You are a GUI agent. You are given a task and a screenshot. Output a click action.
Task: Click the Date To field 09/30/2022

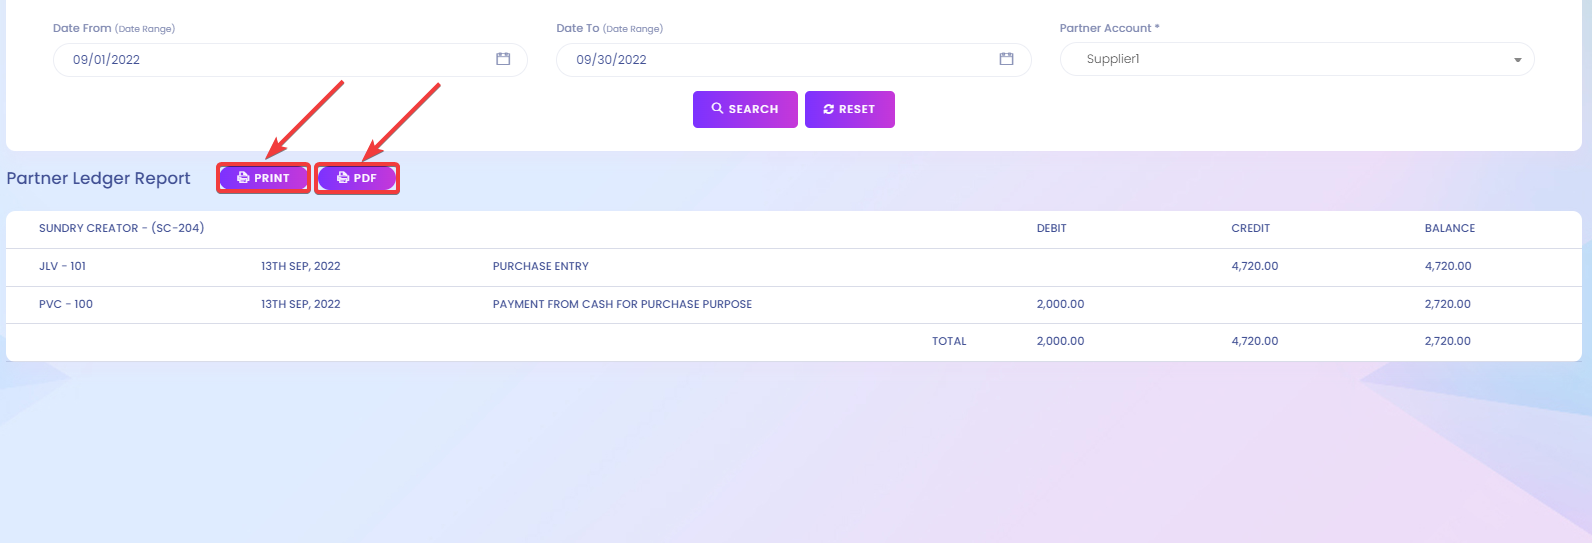(x=793, y=60)
